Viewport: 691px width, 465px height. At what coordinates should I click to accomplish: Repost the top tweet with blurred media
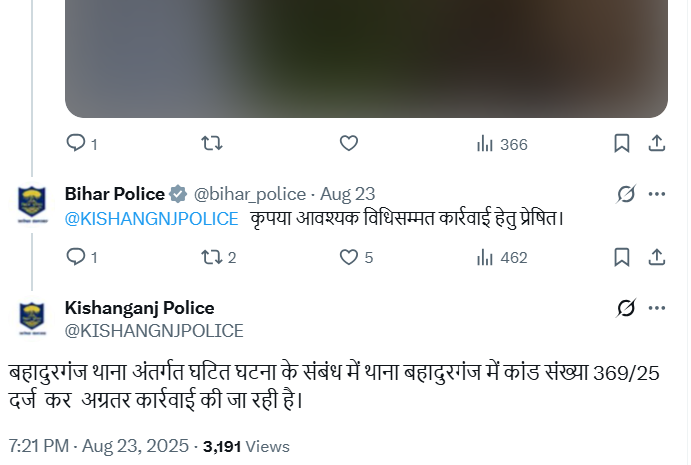pyautogui.click(x=212, y=144)
